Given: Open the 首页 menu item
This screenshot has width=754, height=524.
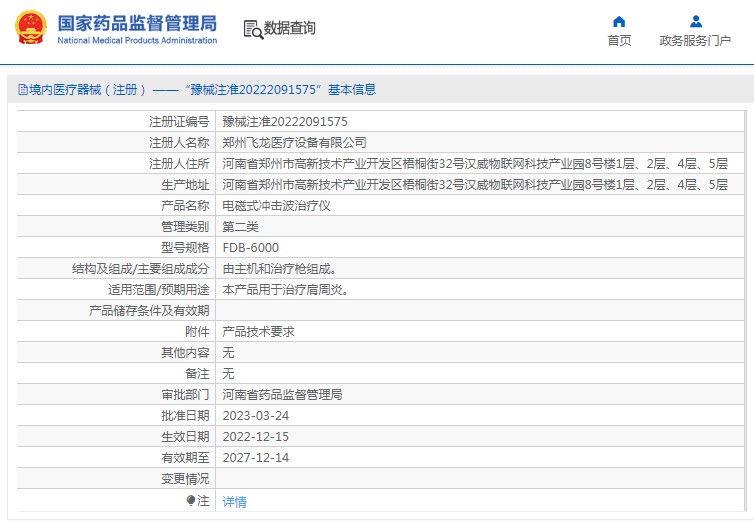Looking at the screenshot, I should tap(619, 40).
